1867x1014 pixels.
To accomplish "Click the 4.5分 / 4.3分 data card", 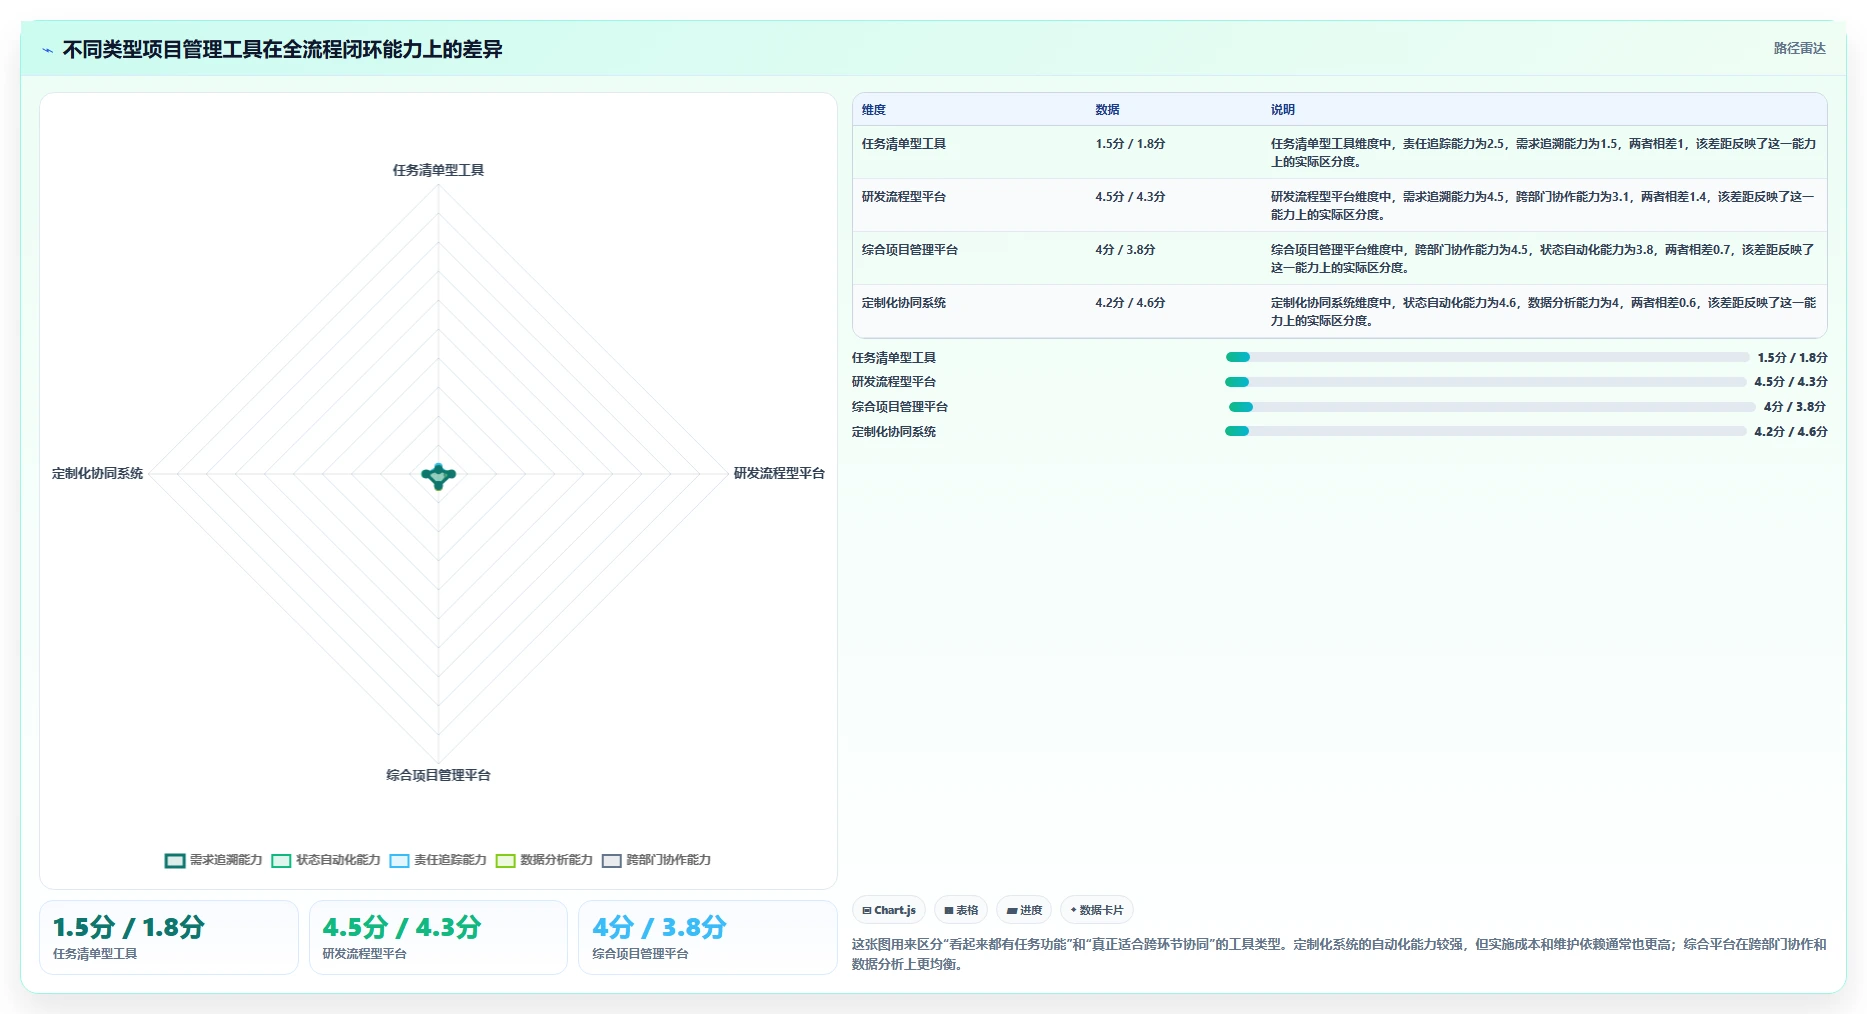I will click(438, 937).
